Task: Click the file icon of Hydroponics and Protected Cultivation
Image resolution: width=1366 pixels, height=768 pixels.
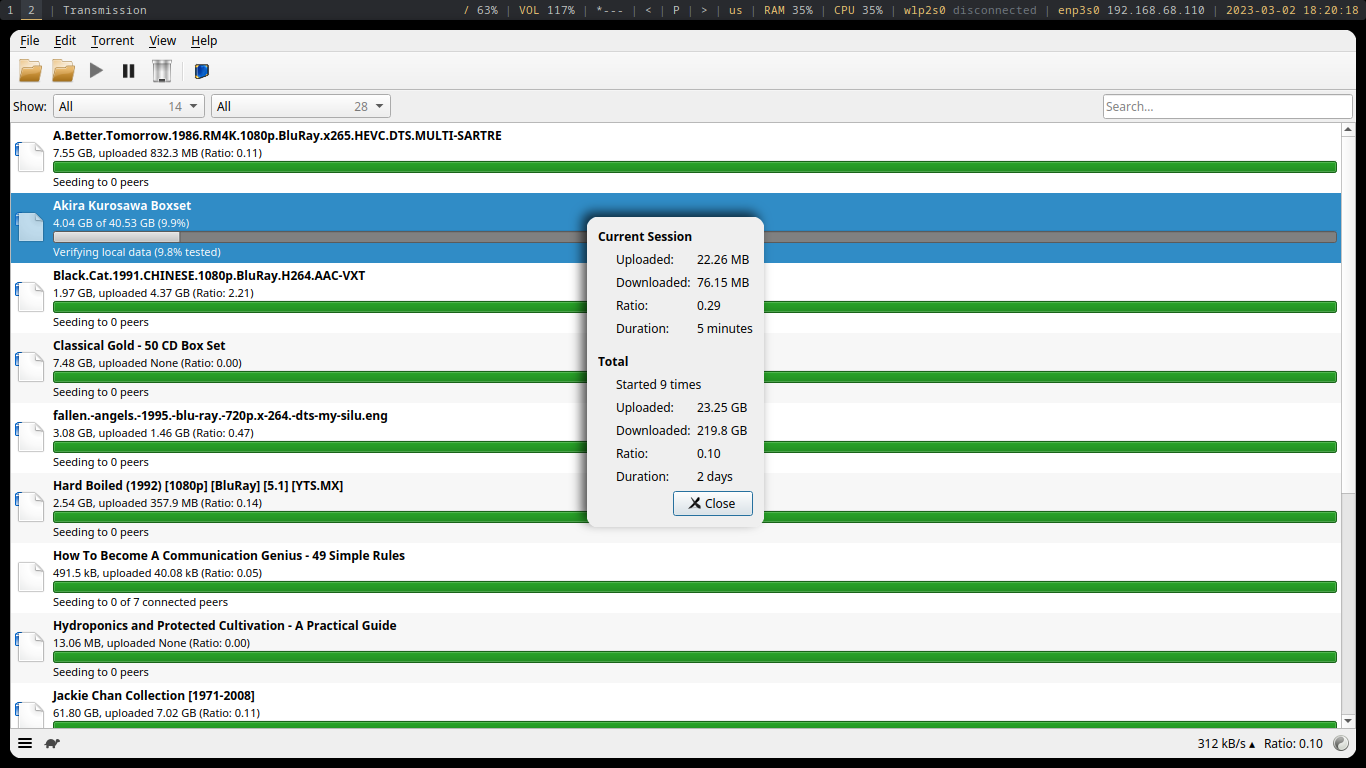Action: point(30,648)
